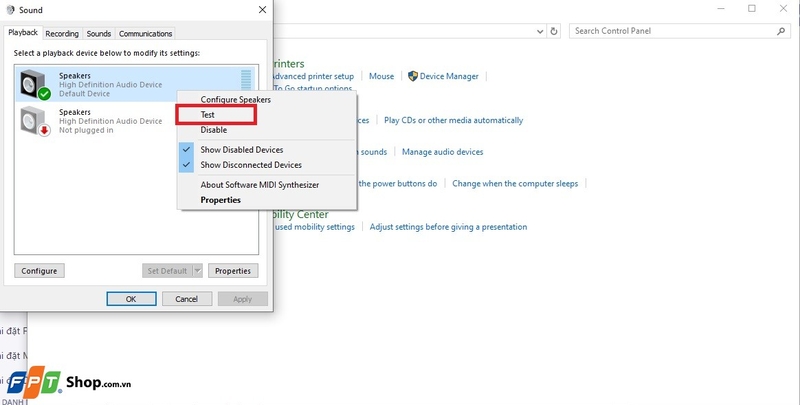Open the Device Manager link
This screenshot has height=405, width=800.
[449, 76]
